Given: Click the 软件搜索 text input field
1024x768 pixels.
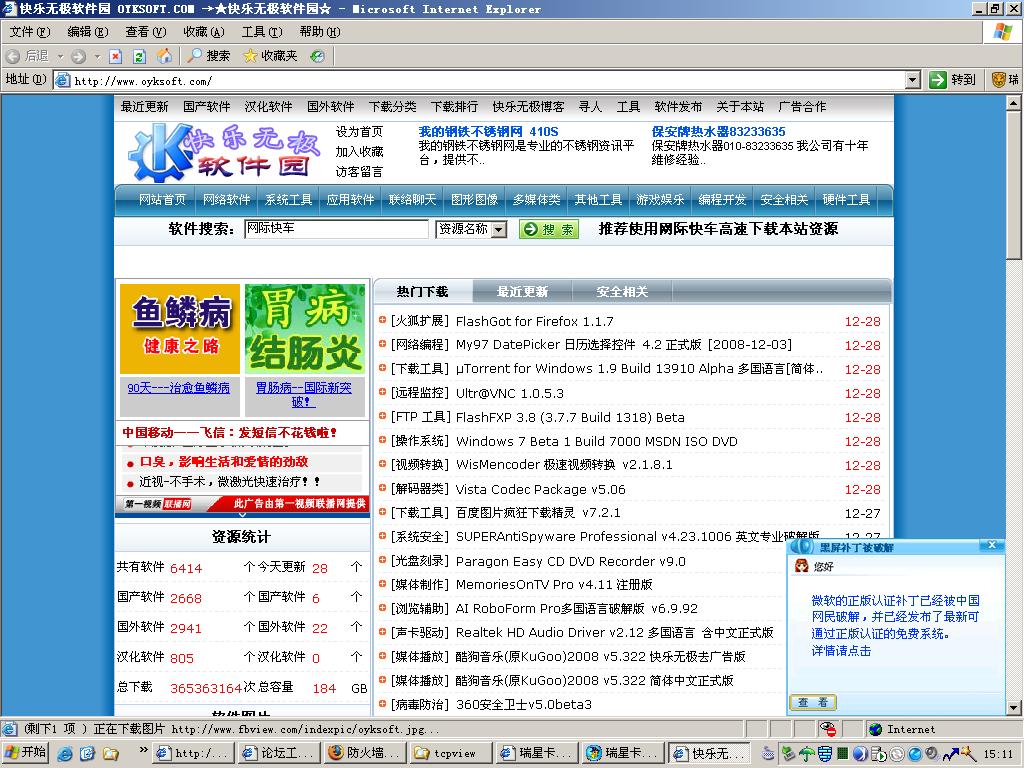Looking at the screenshot, I should (336, 229).
